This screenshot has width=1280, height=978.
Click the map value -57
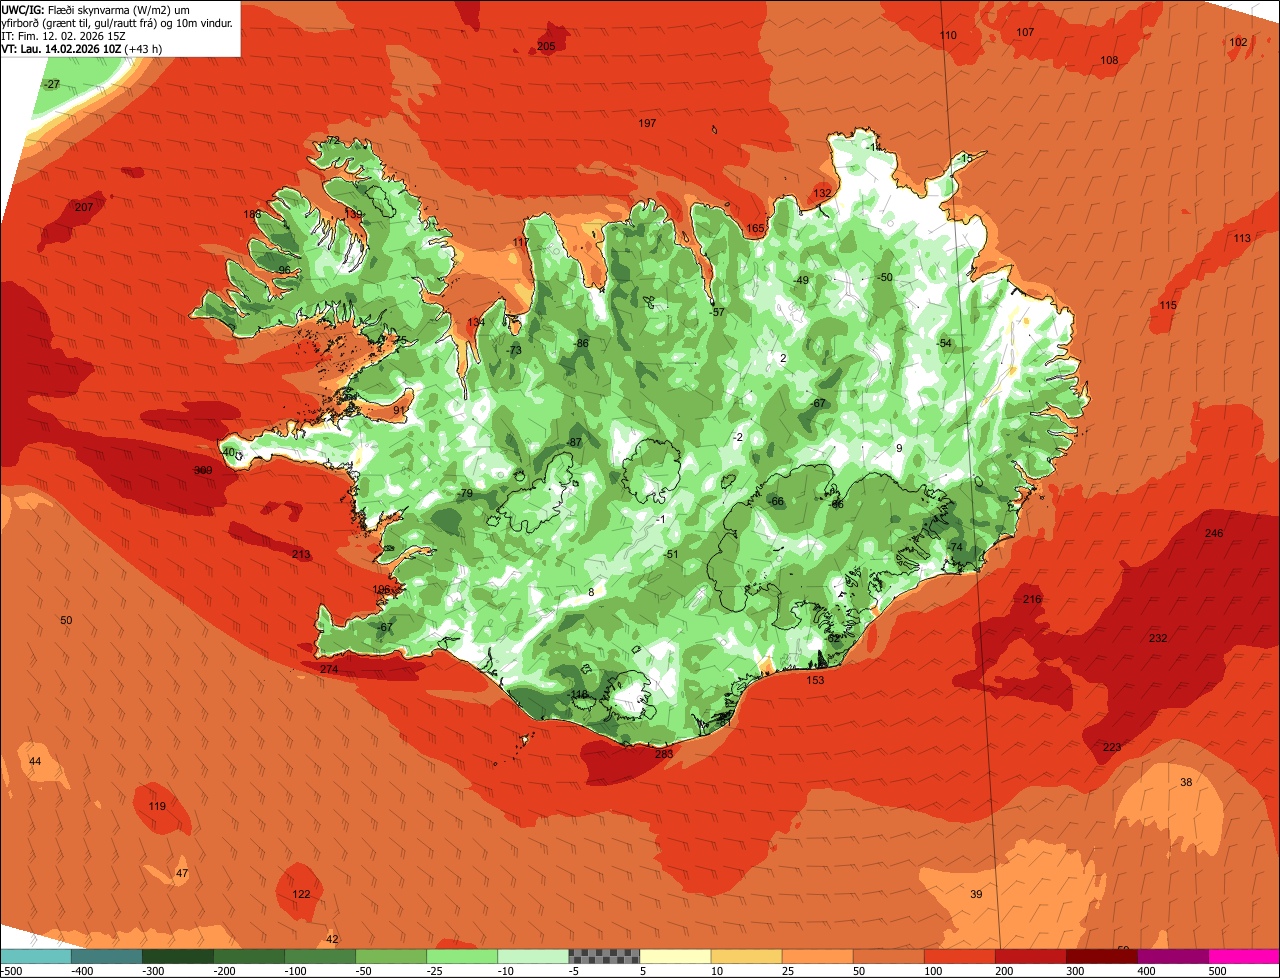coord(716,313)
